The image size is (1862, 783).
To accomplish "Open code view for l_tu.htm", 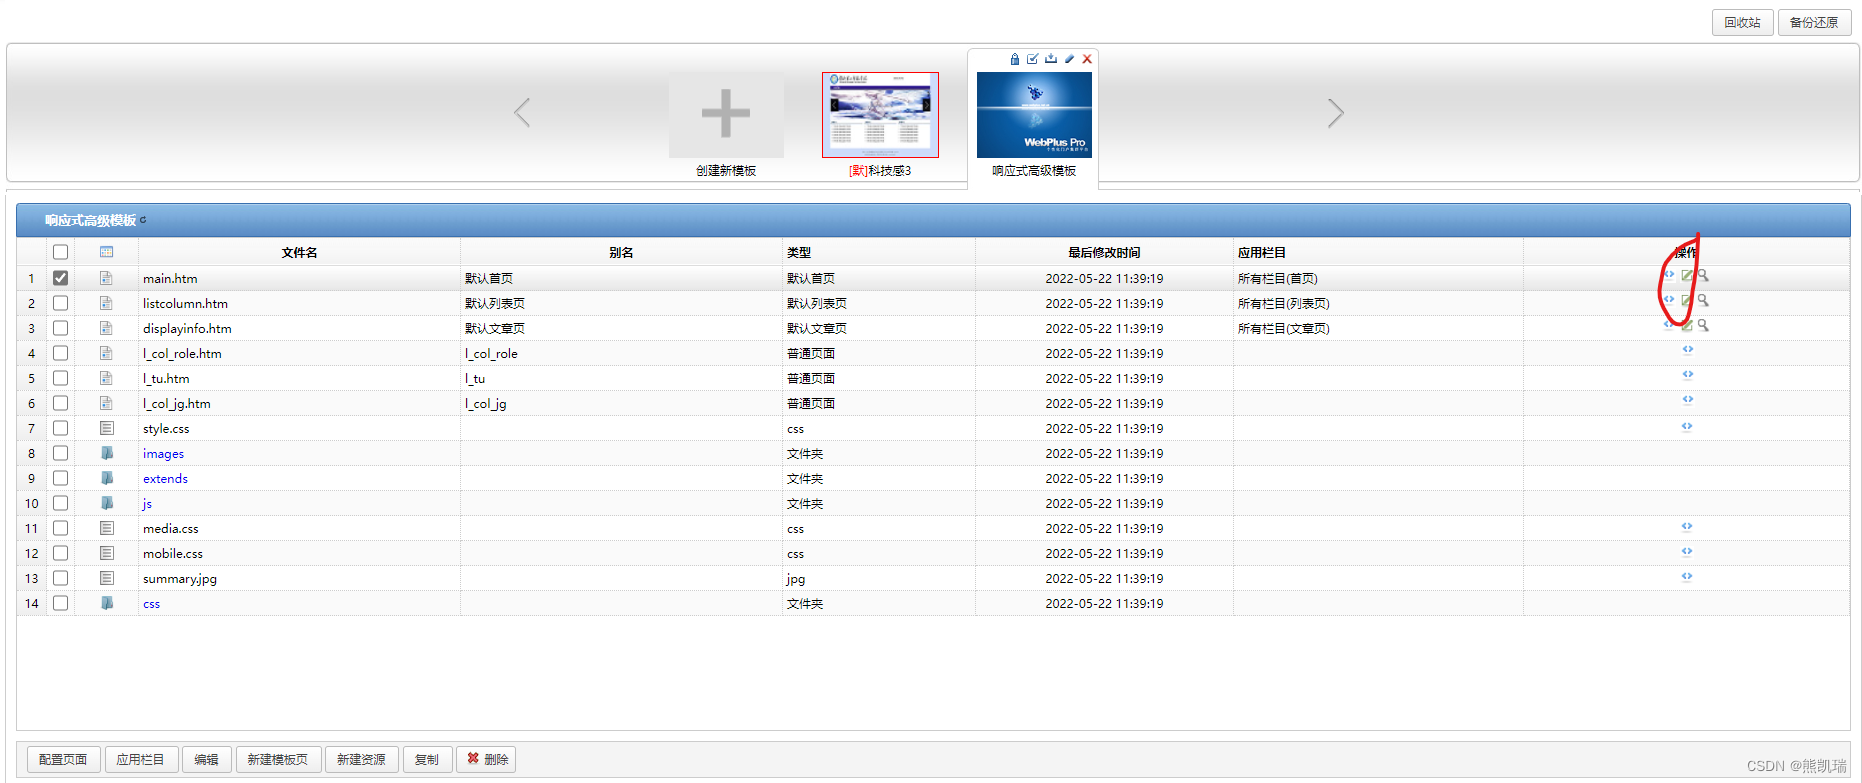I will [x=1687, y=375].
